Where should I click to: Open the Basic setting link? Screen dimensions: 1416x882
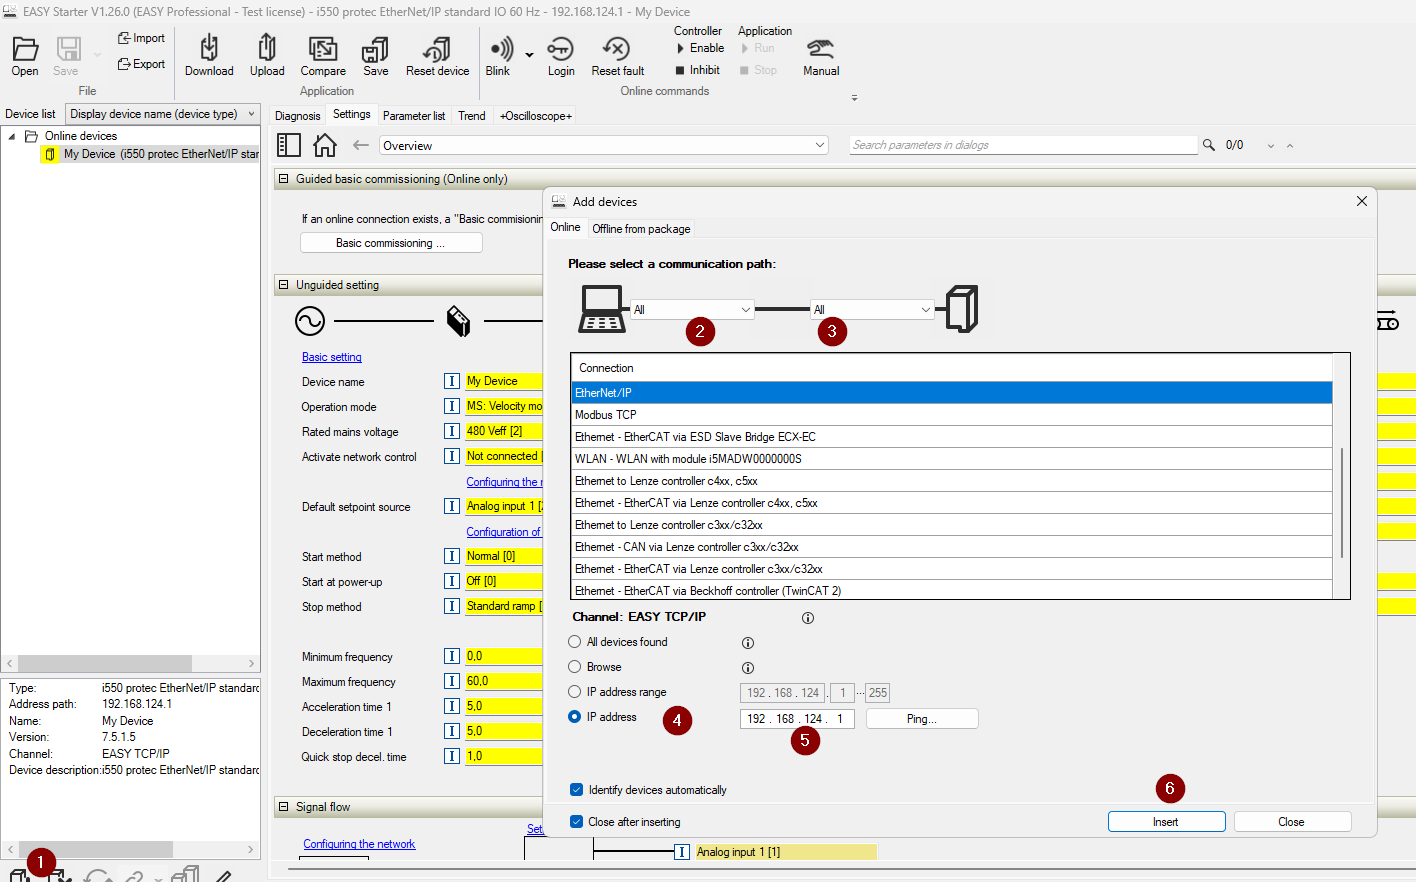(x=332, y=357)
